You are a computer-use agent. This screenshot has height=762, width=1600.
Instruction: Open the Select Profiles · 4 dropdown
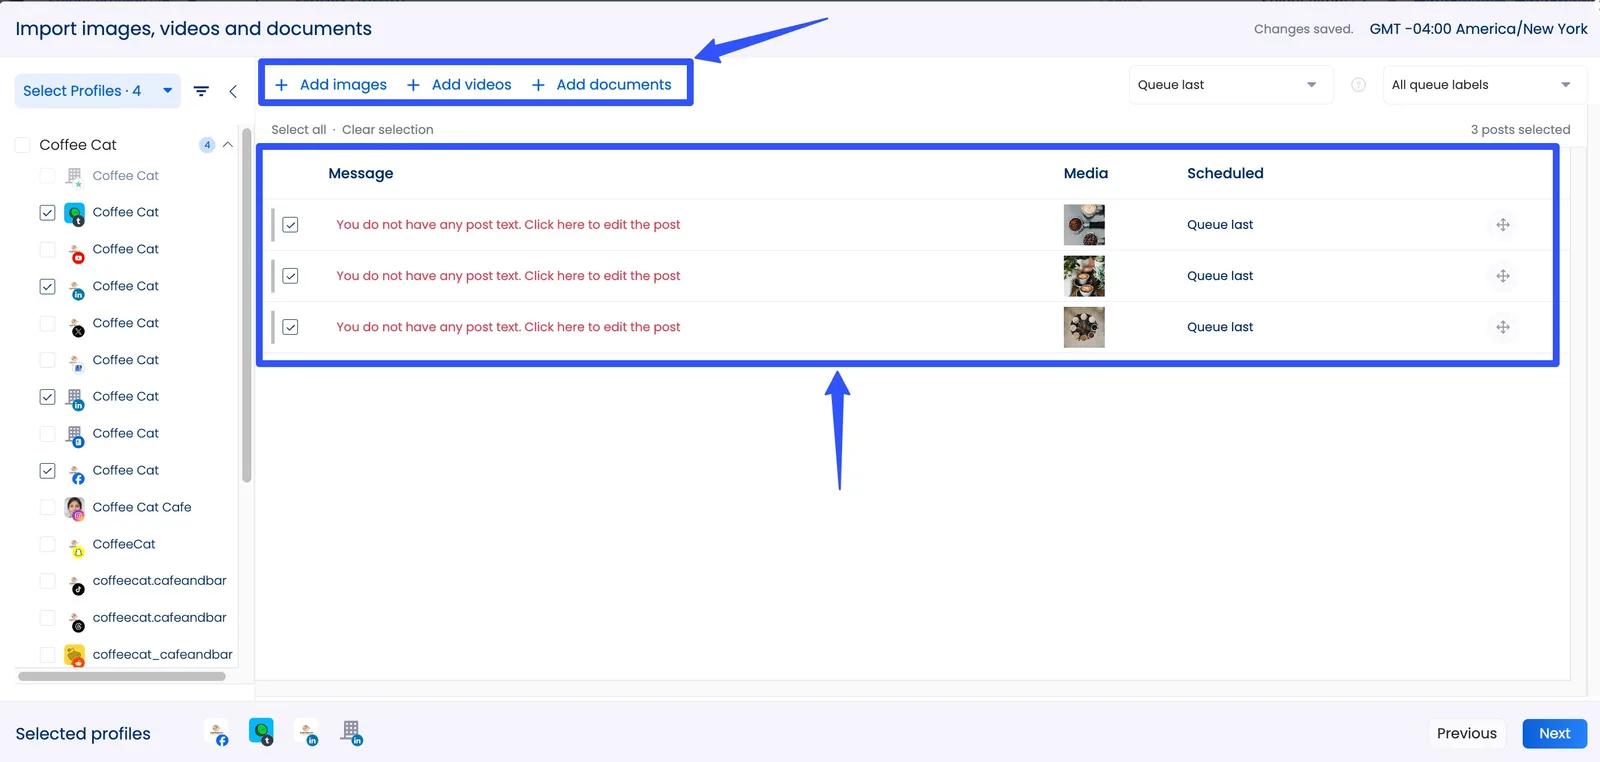point(97,91)
